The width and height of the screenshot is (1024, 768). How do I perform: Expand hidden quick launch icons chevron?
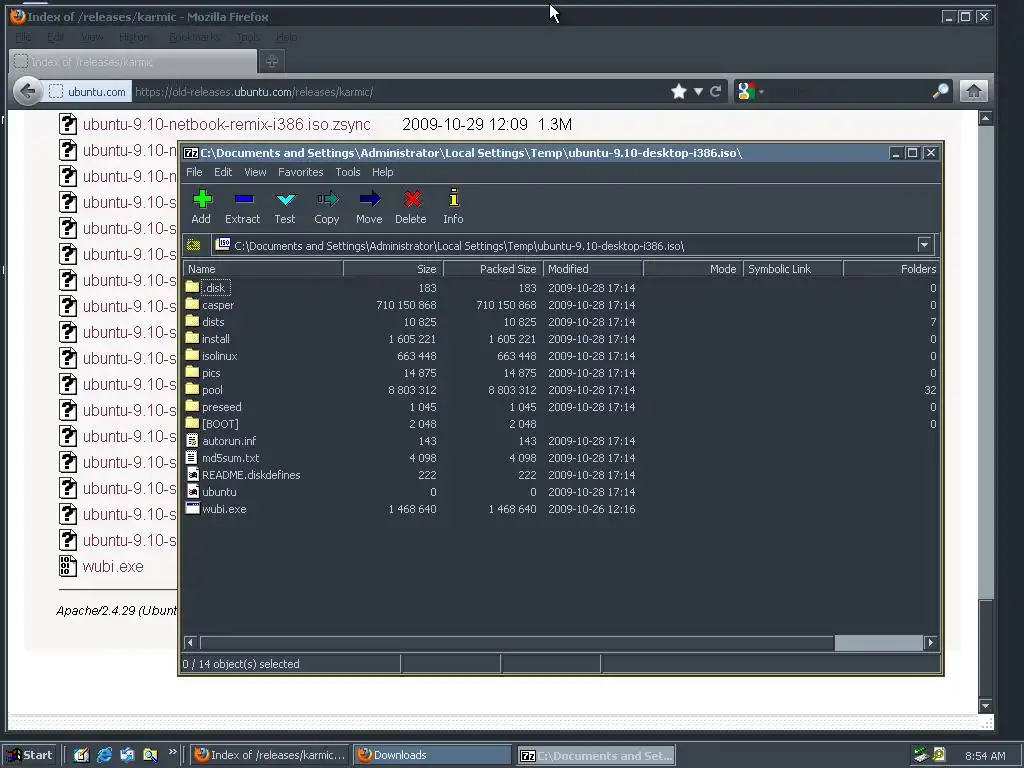pyautogui.click(x=172, y=752)
